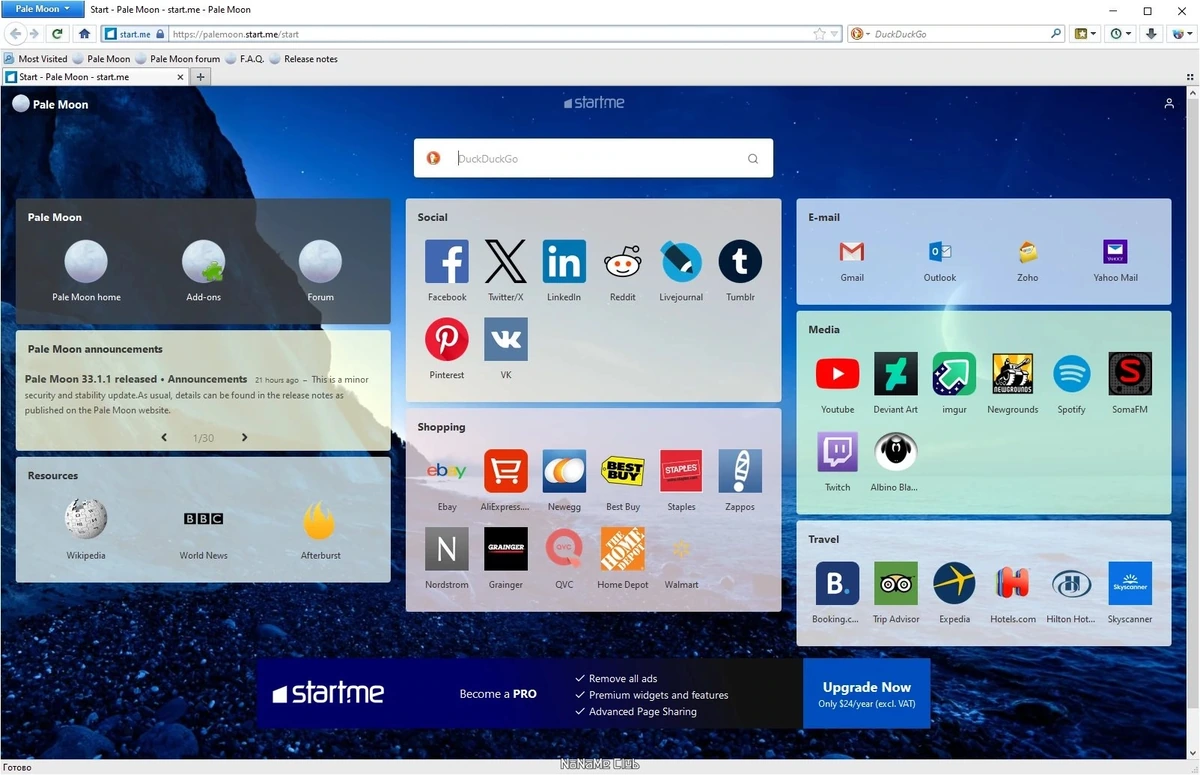Open the Spotify icon in Media

tap(1071, 374)
